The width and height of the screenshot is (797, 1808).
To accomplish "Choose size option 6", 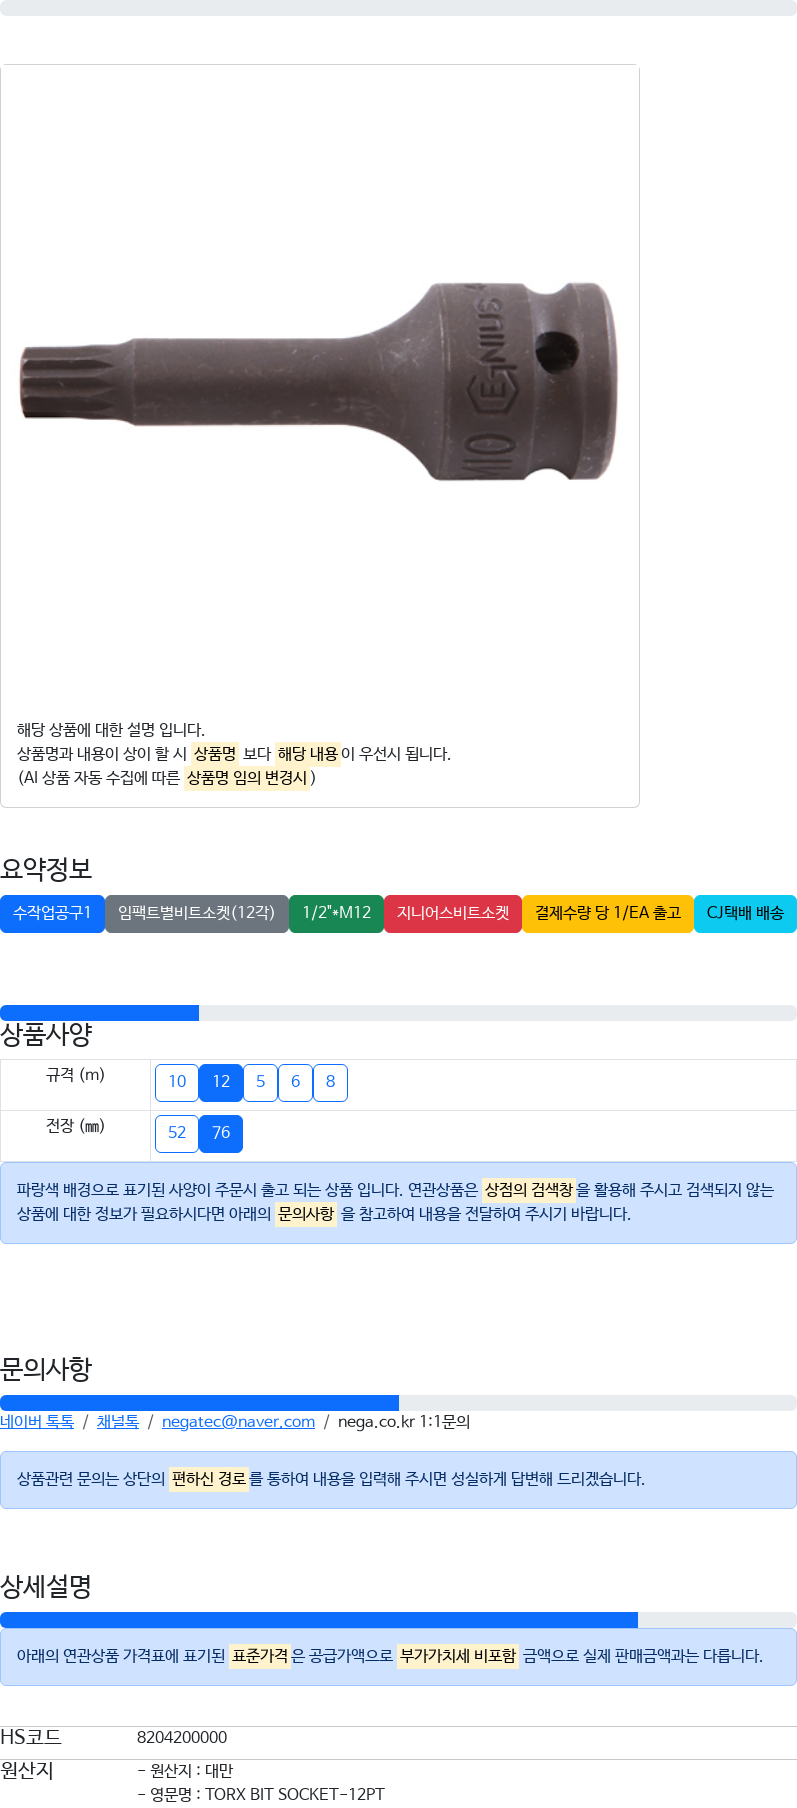I will point(295,1082).
